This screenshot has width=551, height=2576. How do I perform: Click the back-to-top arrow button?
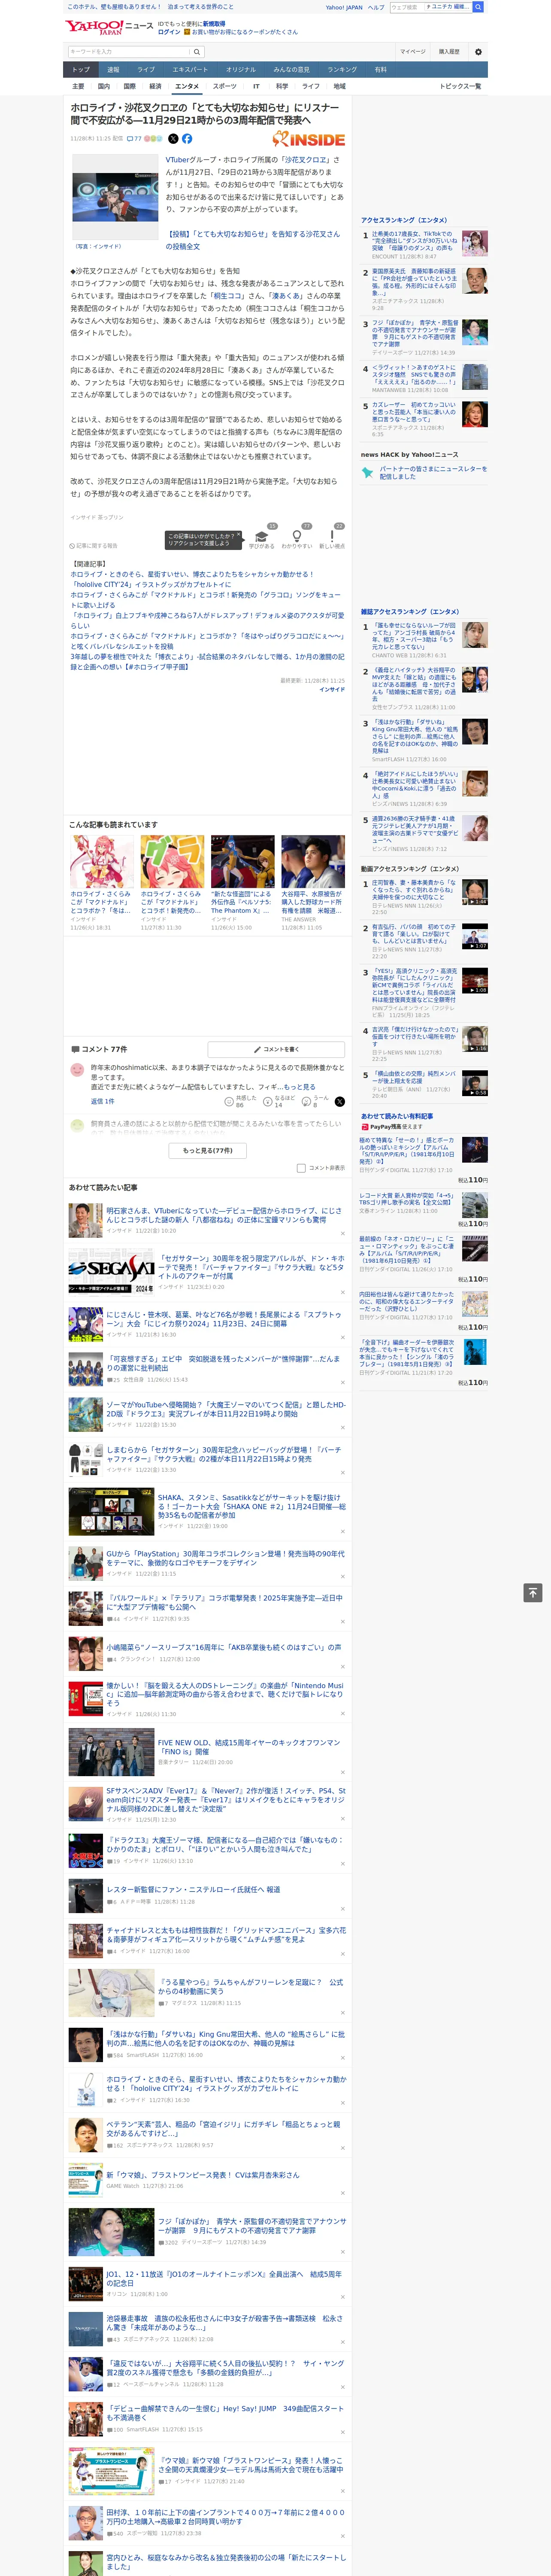[x=533, y=1593]
